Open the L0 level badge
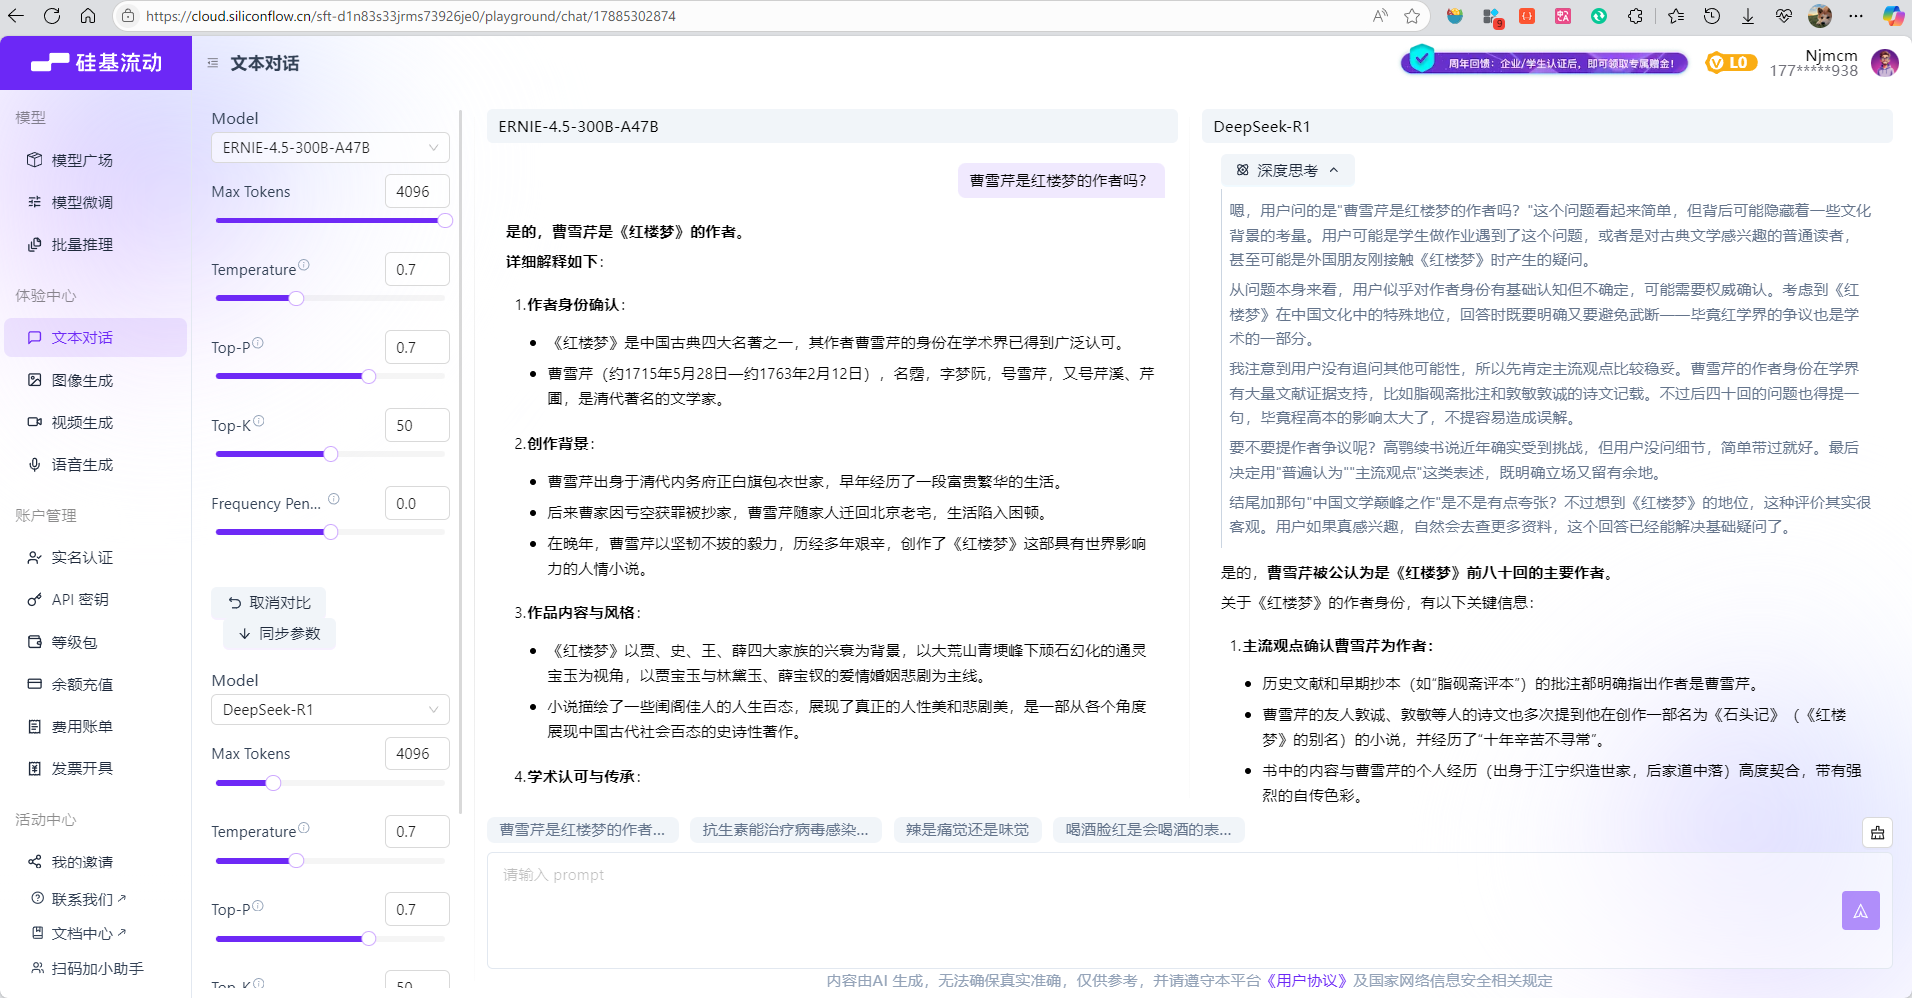The width and height of the screenshot is (1912, 998). point(1730,62)
